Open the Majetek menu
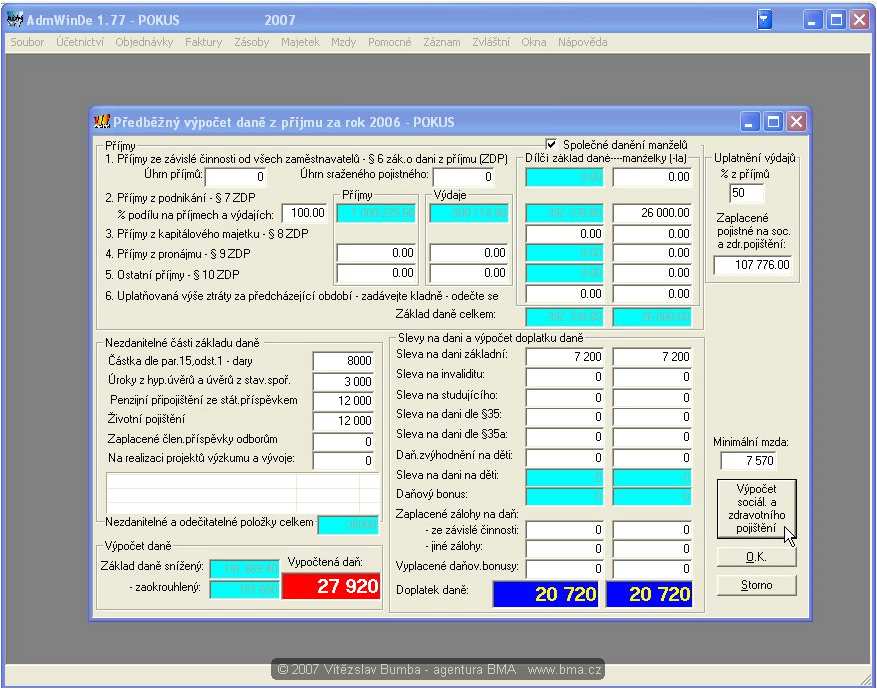Viewport: 877px width, 689px height. point(300,42)
